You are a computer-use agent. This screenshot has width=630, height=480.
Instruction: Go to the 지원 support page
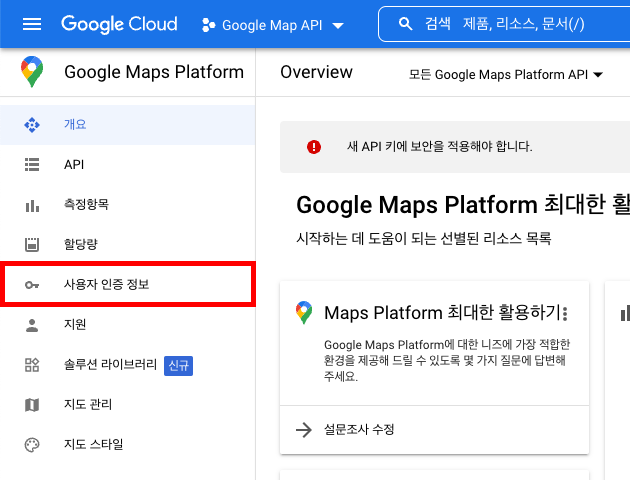tap(75, 325)
